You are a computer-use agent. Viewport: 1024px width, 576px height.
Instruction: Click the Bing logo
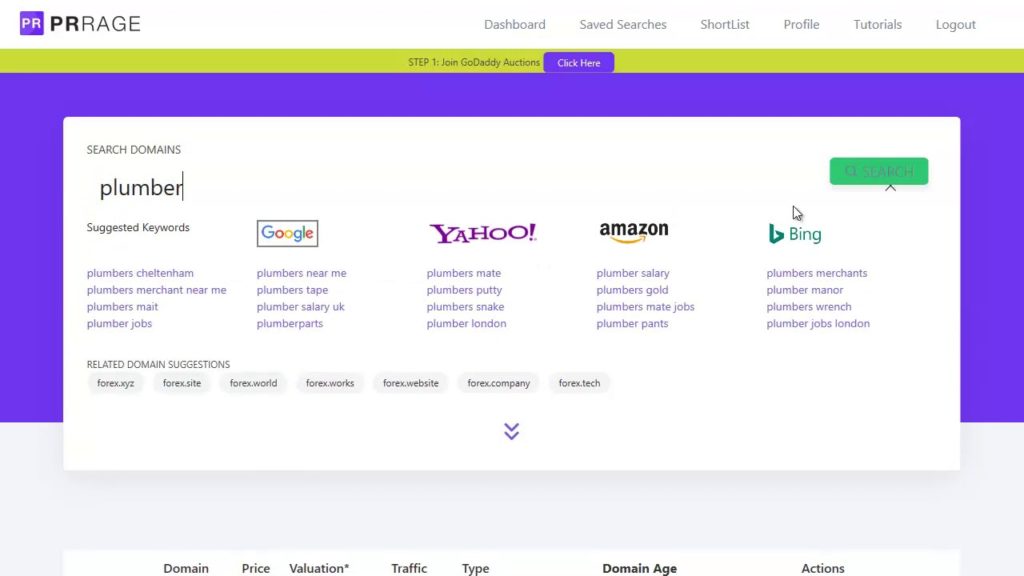[x=795, y=234]
